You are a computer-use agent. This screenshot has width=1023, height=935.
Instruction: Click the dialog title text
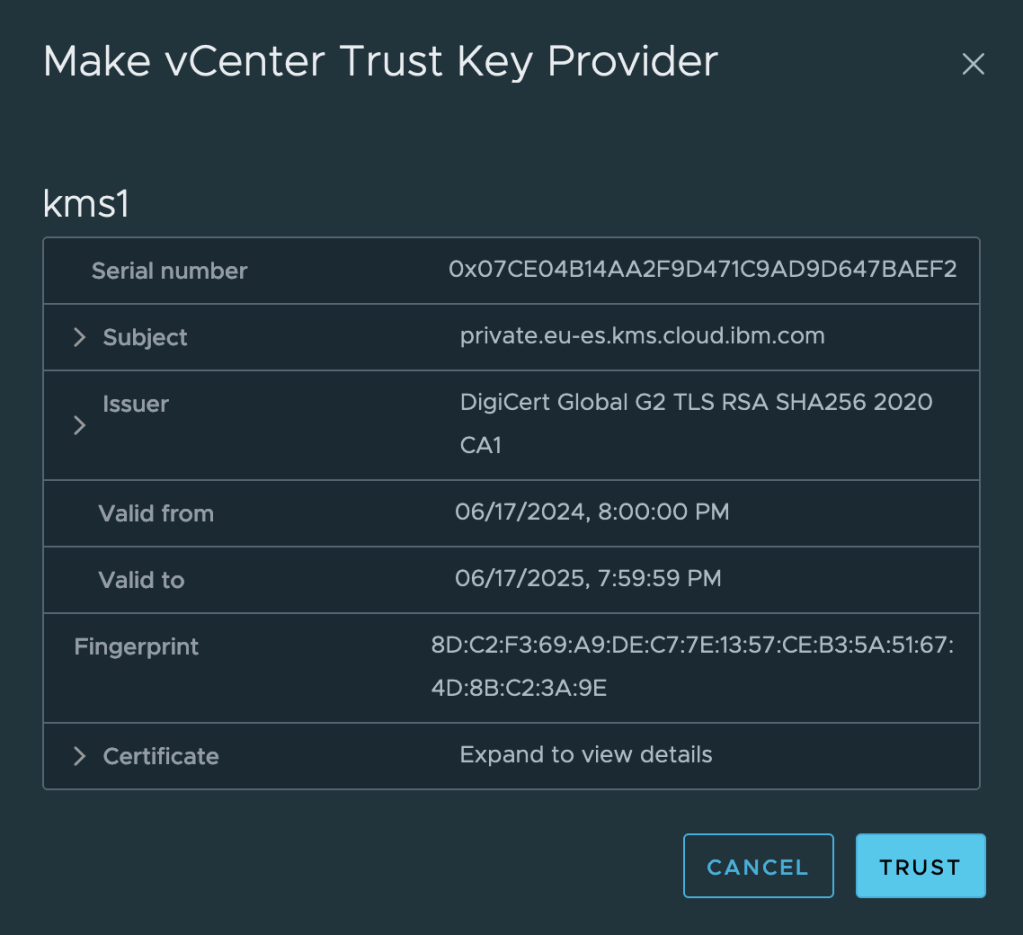coord(380,62)
